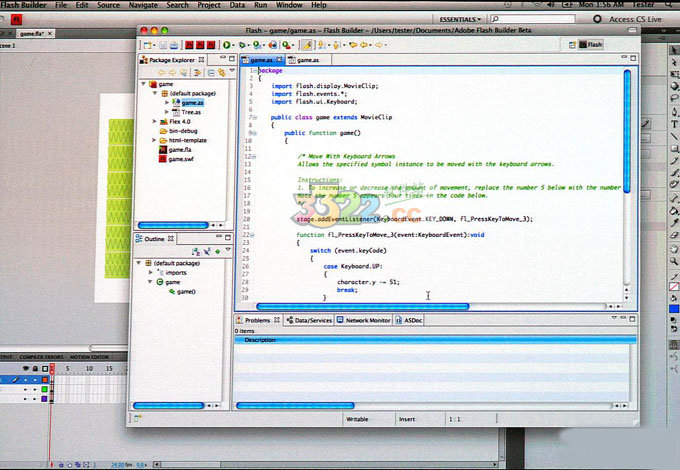Expand the imports node in Outline
This screenshot has width=680, height=470.
click(150, 272)
